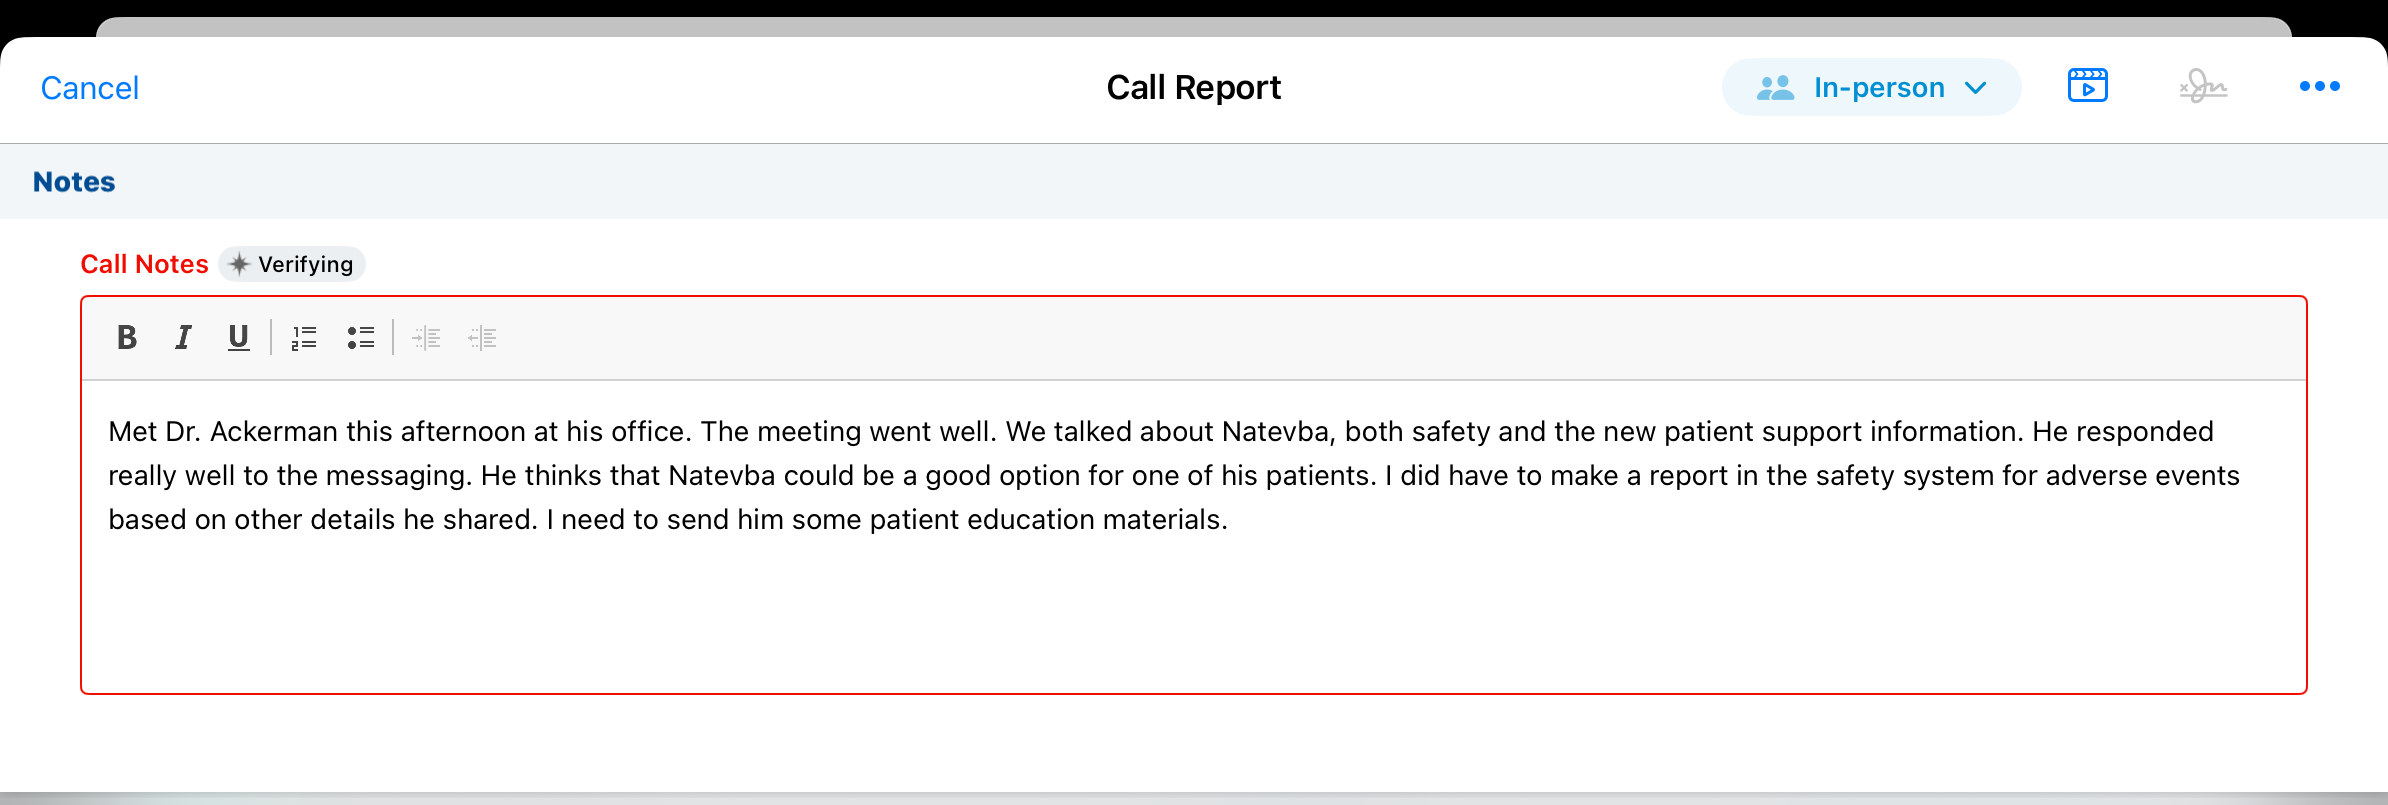Cancel the Call Report

pyautogui.click(x=90, y=88)
